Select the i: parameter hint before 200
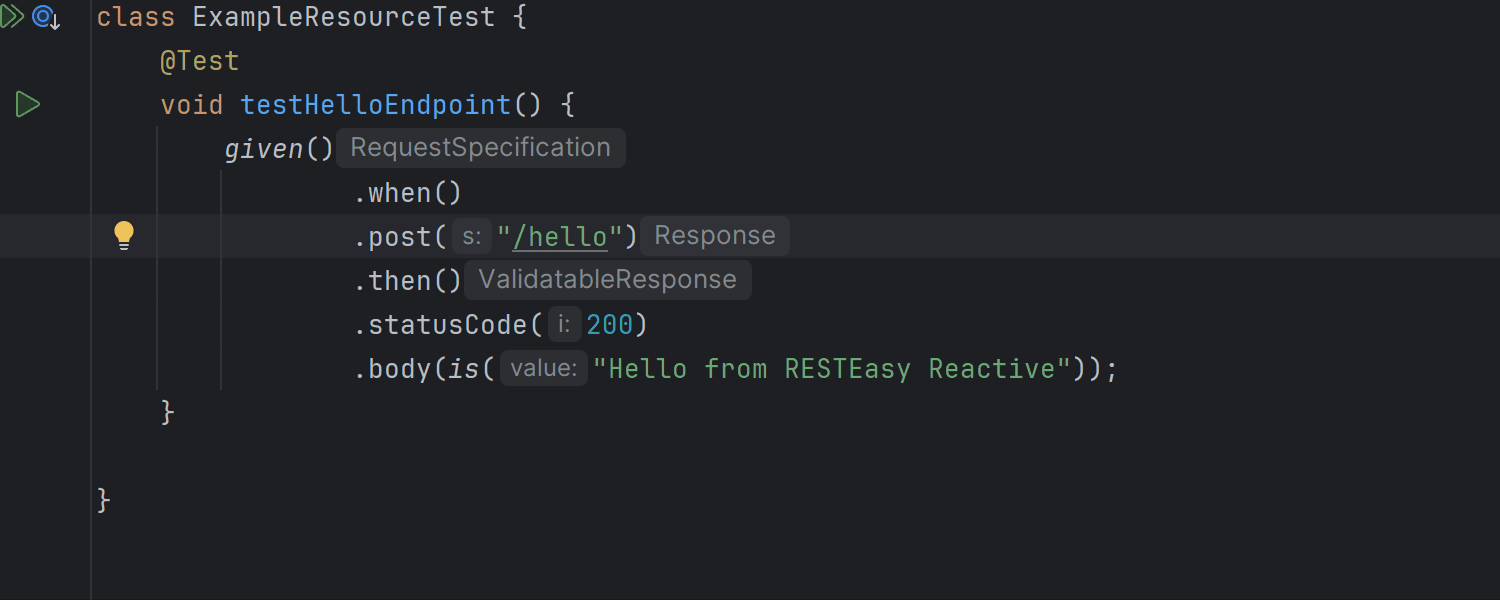 (563, 324)
